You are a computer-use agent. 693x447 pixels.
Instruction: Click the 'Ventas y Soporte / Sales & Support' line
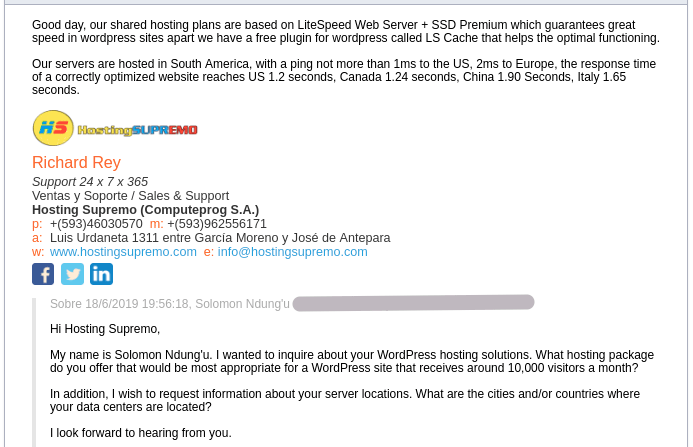[x=130, y=196]
